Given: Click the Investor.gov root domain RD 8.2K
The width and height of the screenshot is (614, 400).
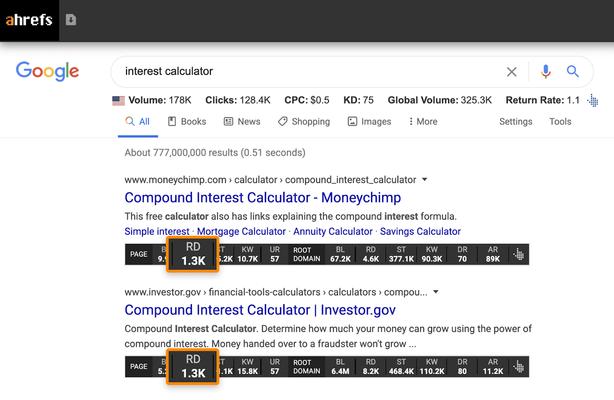Looking at the screenshot, I should 370,367.
